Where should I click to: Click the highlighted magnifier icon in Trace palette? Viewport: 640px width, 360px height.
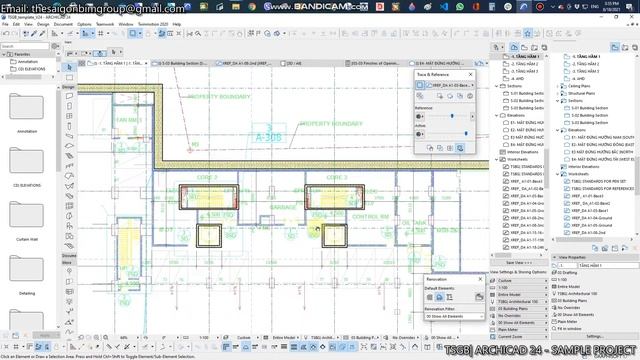click(460, 148)
